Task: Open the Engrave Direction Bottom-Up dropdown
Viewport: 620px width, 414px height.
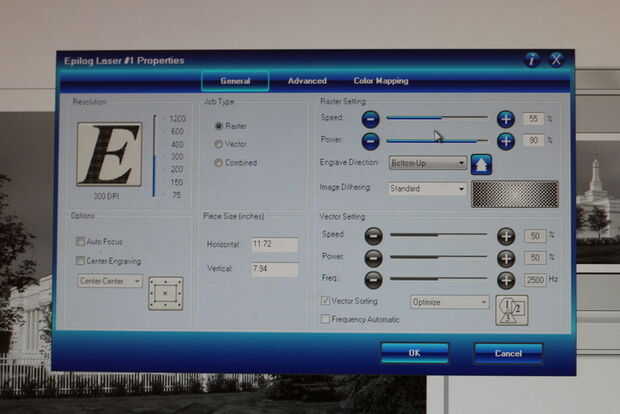Action: (427, 163)
